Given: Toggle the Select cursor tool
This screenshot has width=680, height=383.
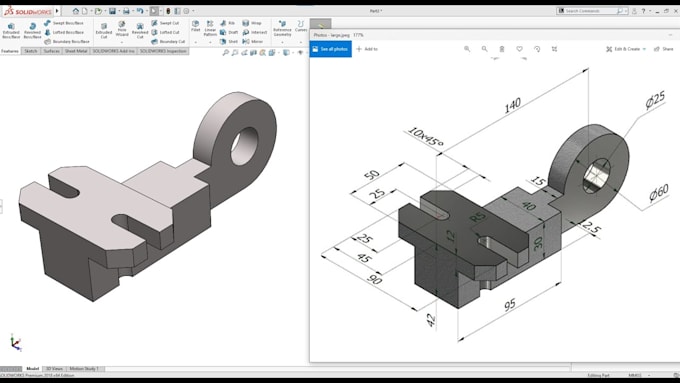Looking at the screenshot, I should [154, 11].
